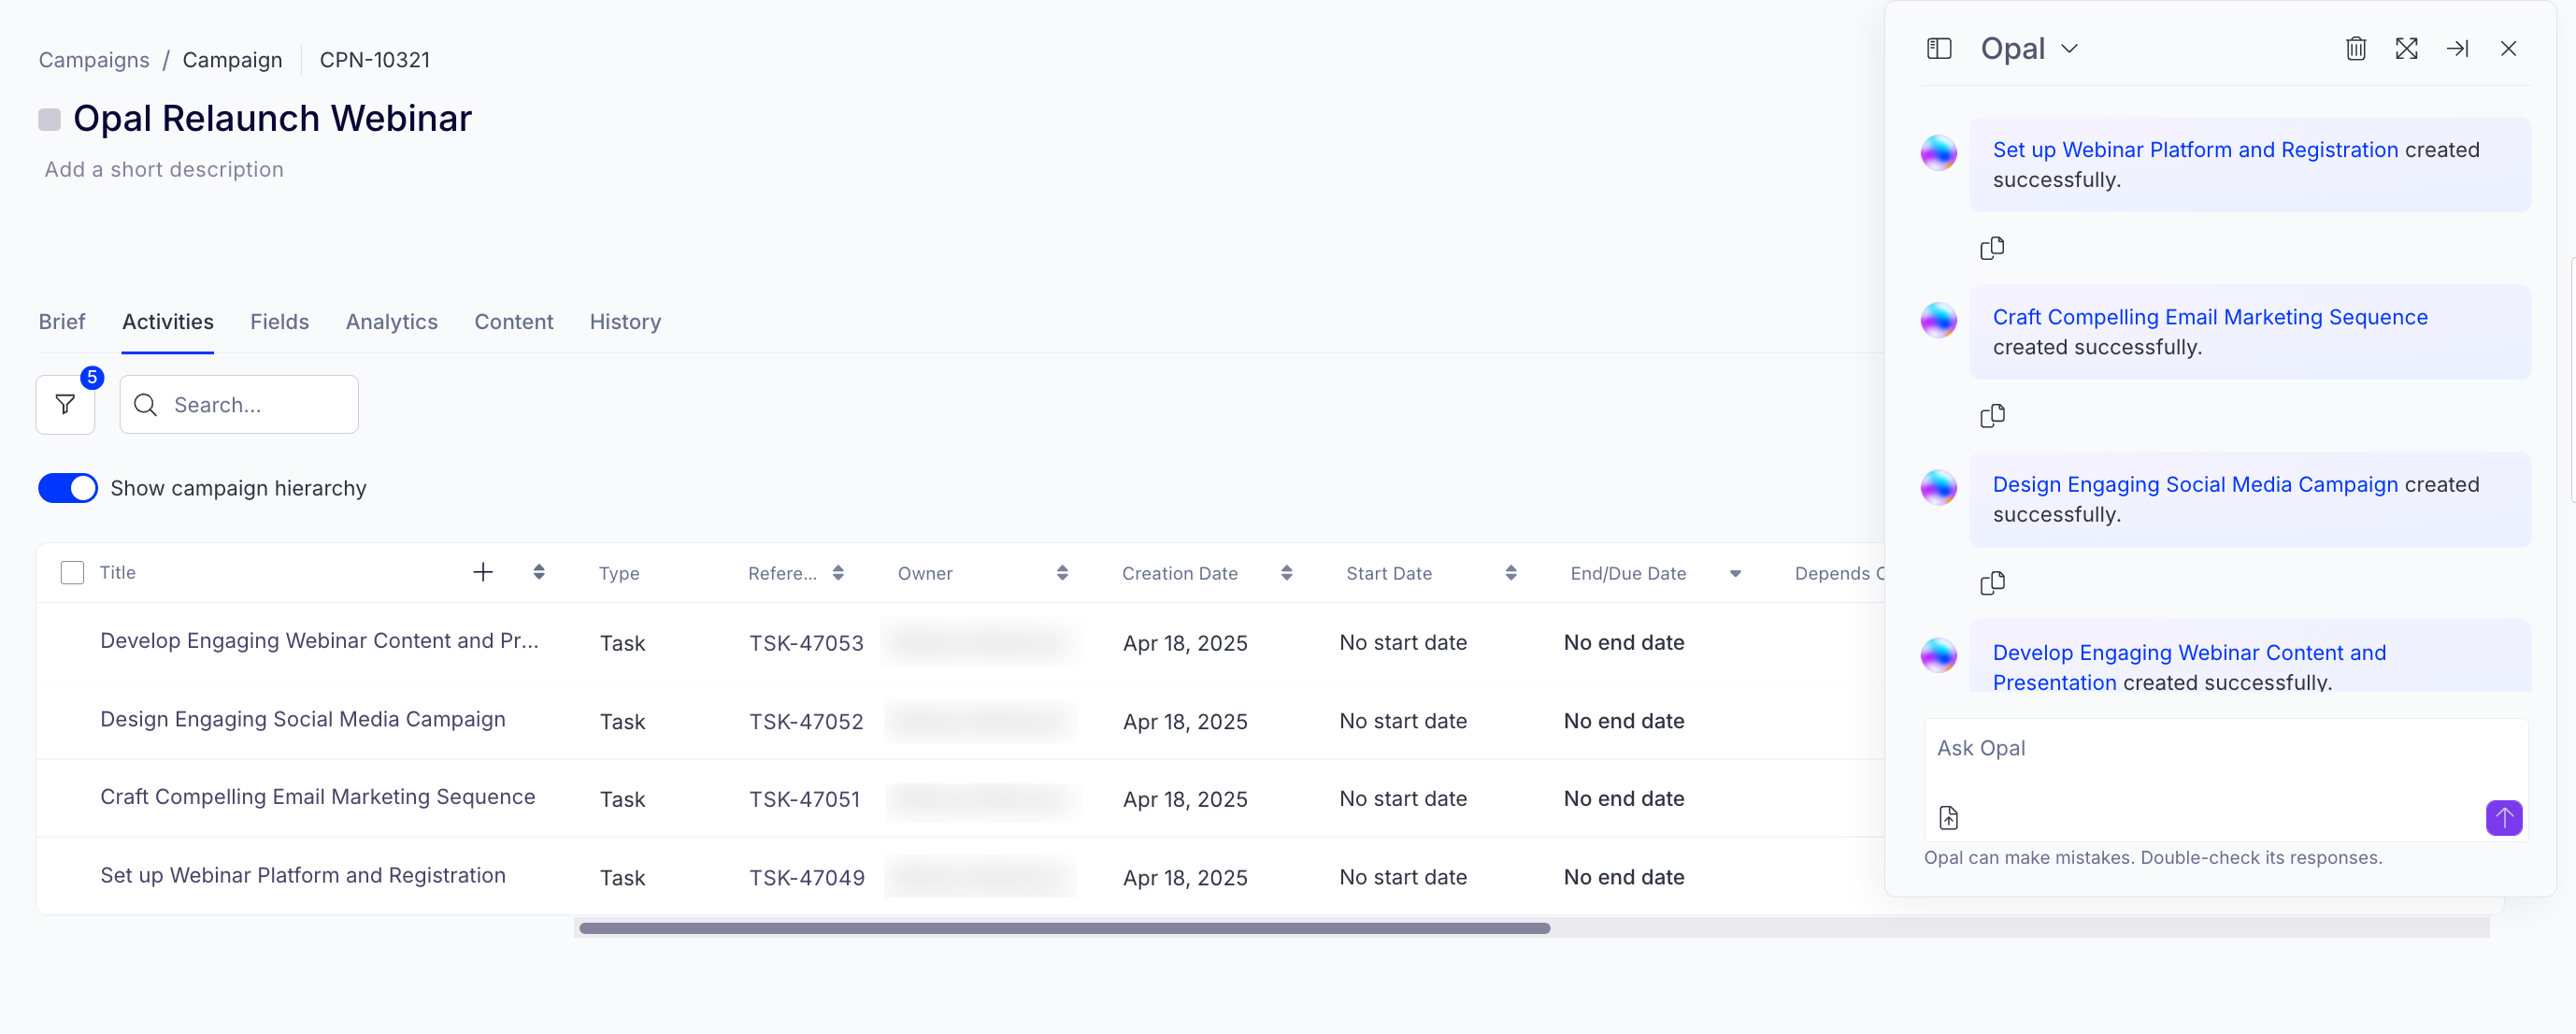Open Design Engaging Social Media Campaign table row
The width and height of the screenshot is (2576, 1034).
pyautogui.click(x=303, y=720)
